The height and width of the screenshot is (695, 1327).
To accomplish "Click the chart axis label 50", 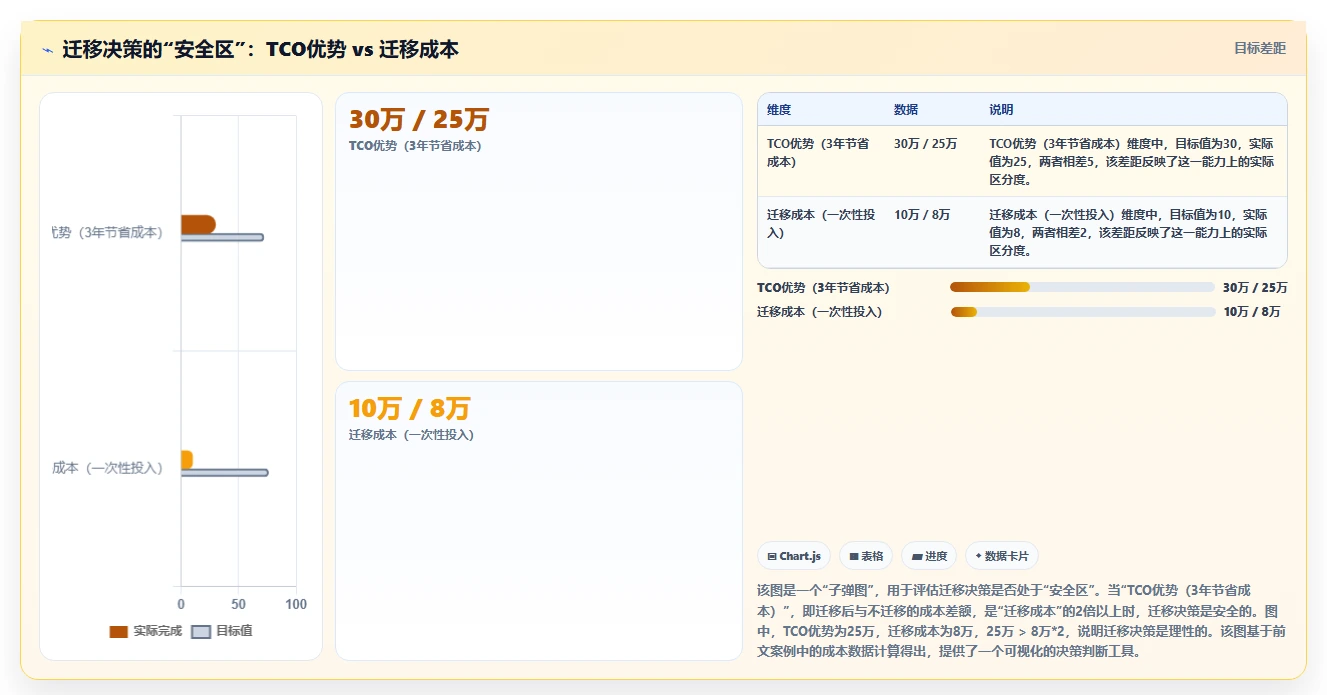I will [x=238, y=605].
